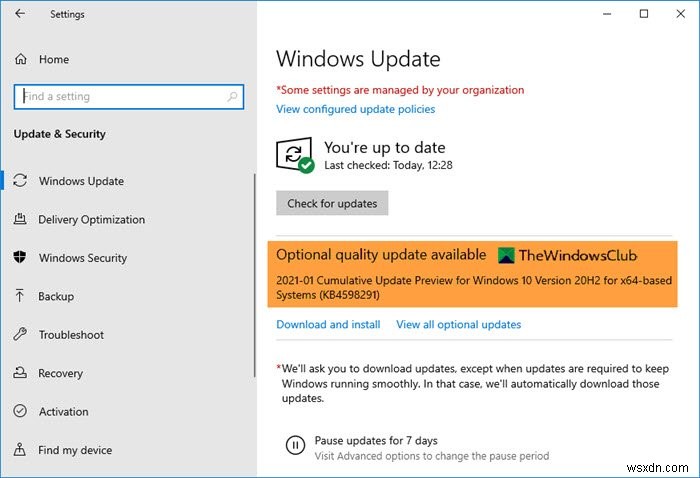Click the Backup arrow icon
The width and height of the screenshot is (700, 478).
(20, 295)
